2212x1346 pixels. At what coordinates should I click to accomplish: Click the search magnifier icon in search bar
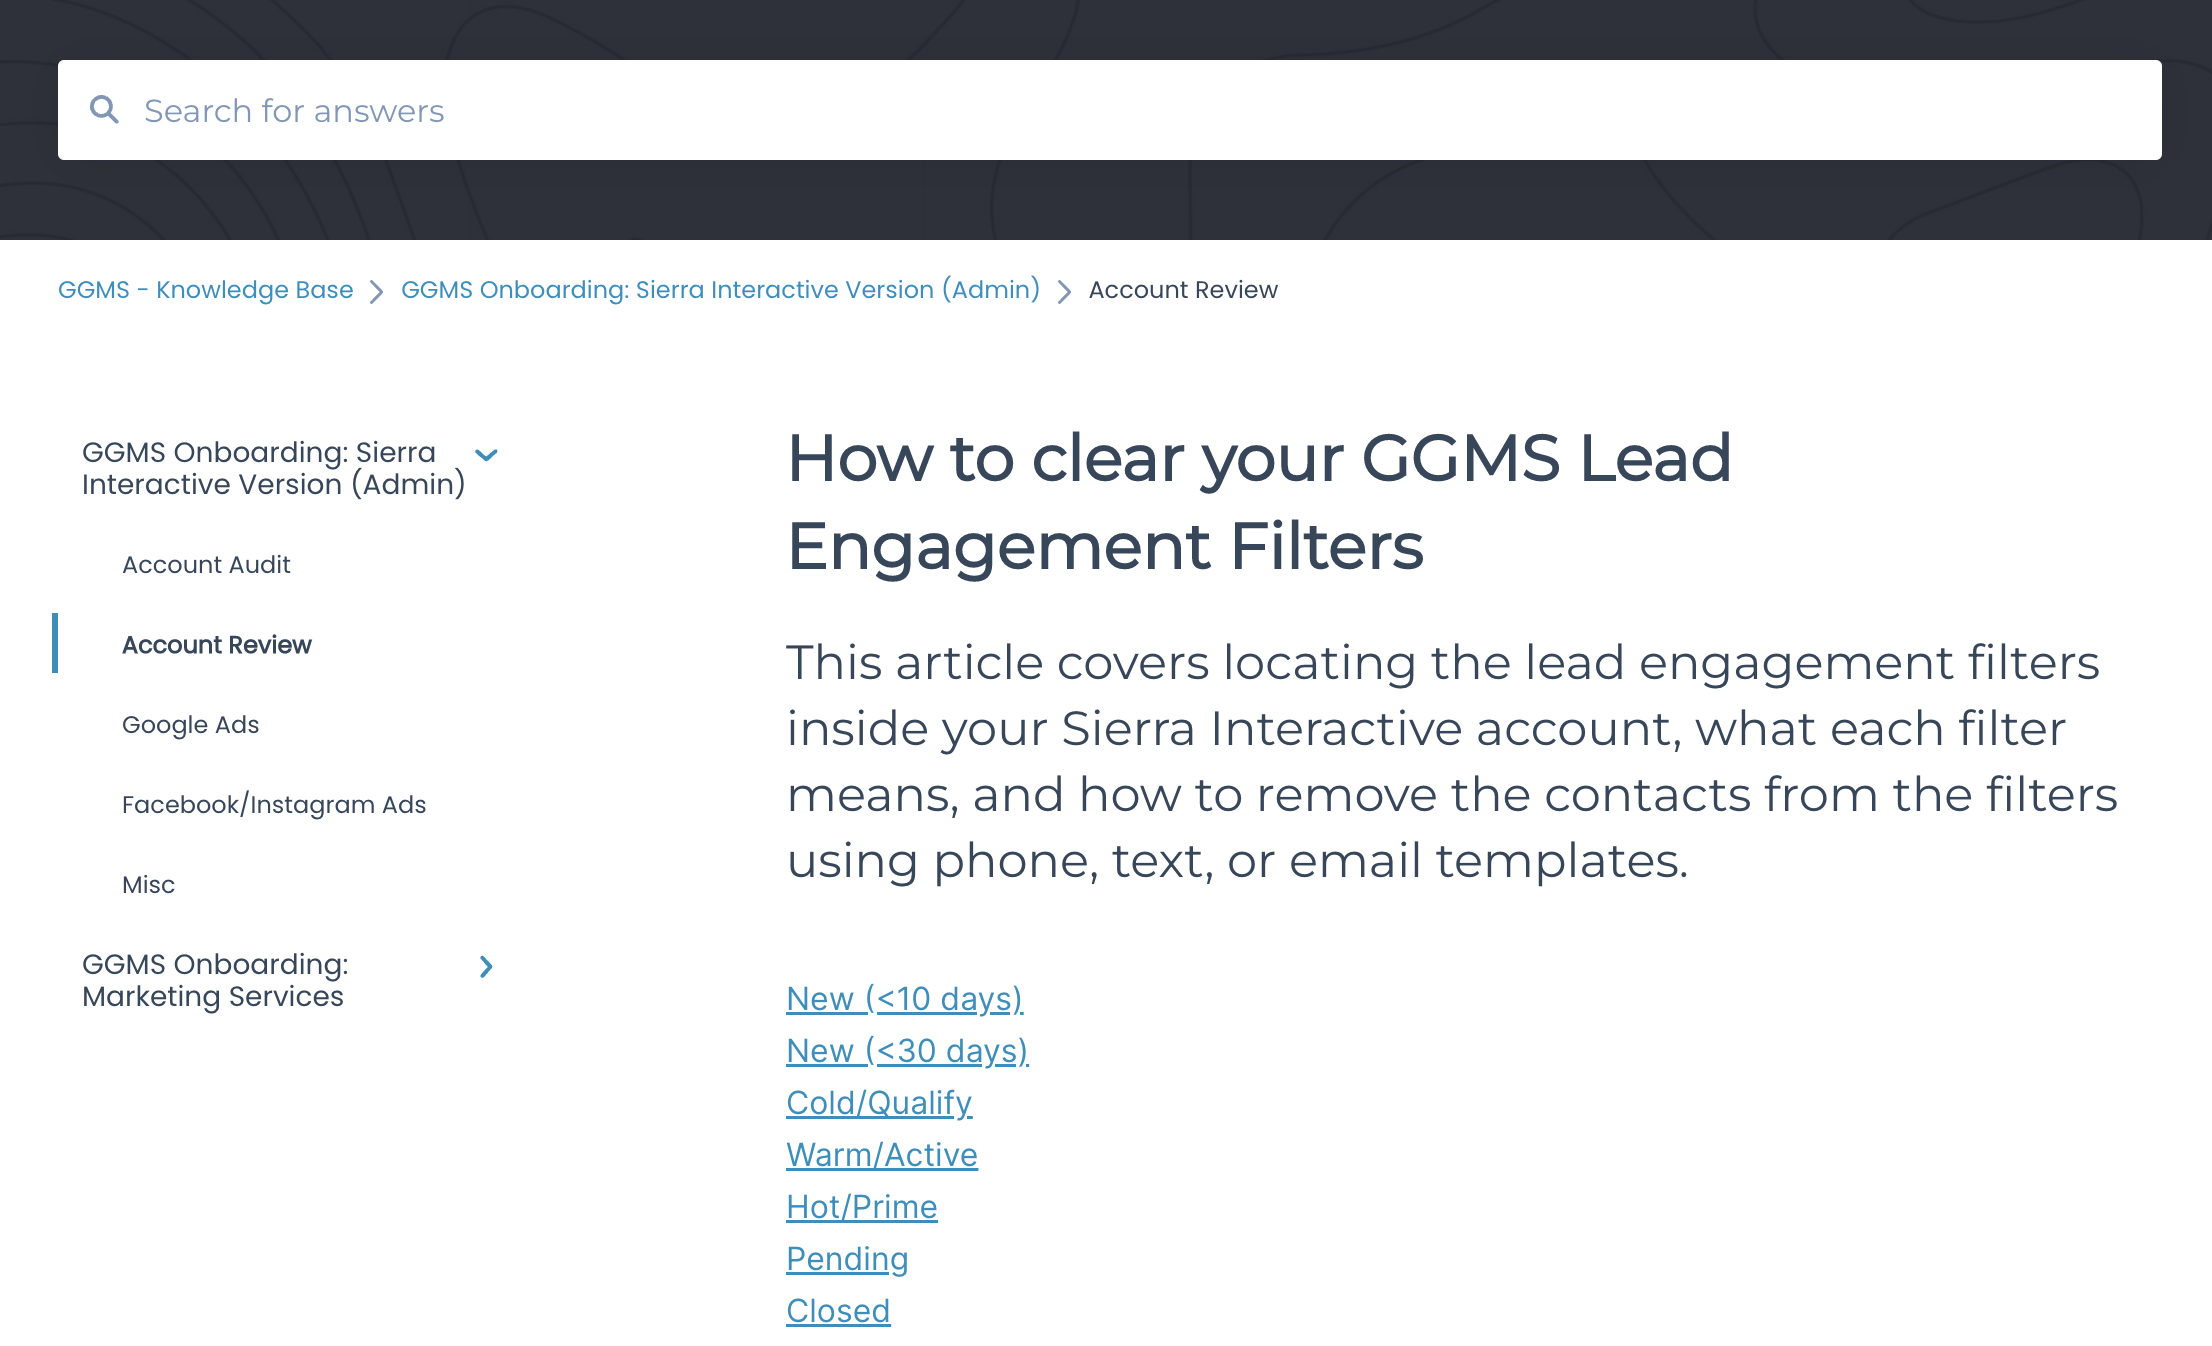pos(106,109)
